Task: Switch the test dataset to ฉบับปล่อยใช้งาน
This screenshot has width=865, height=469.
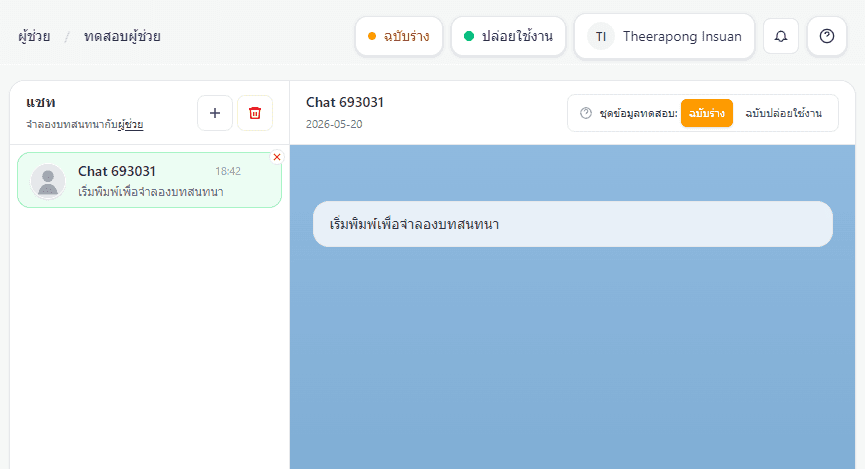Action: pos(783,113)
